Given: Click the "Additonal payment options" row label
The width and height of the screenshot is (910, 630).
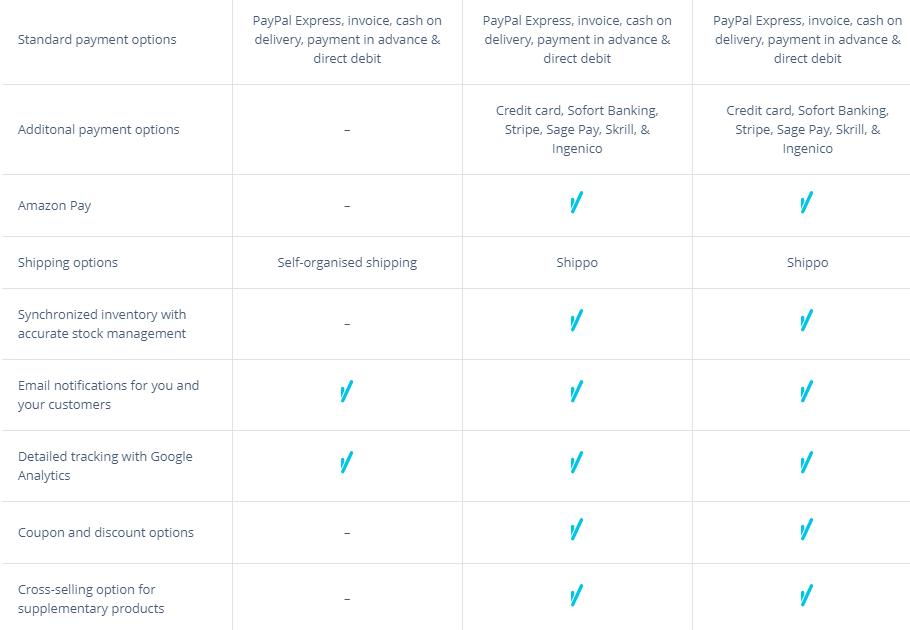Looking at the screenshot, I should click(x=99, y=130).
